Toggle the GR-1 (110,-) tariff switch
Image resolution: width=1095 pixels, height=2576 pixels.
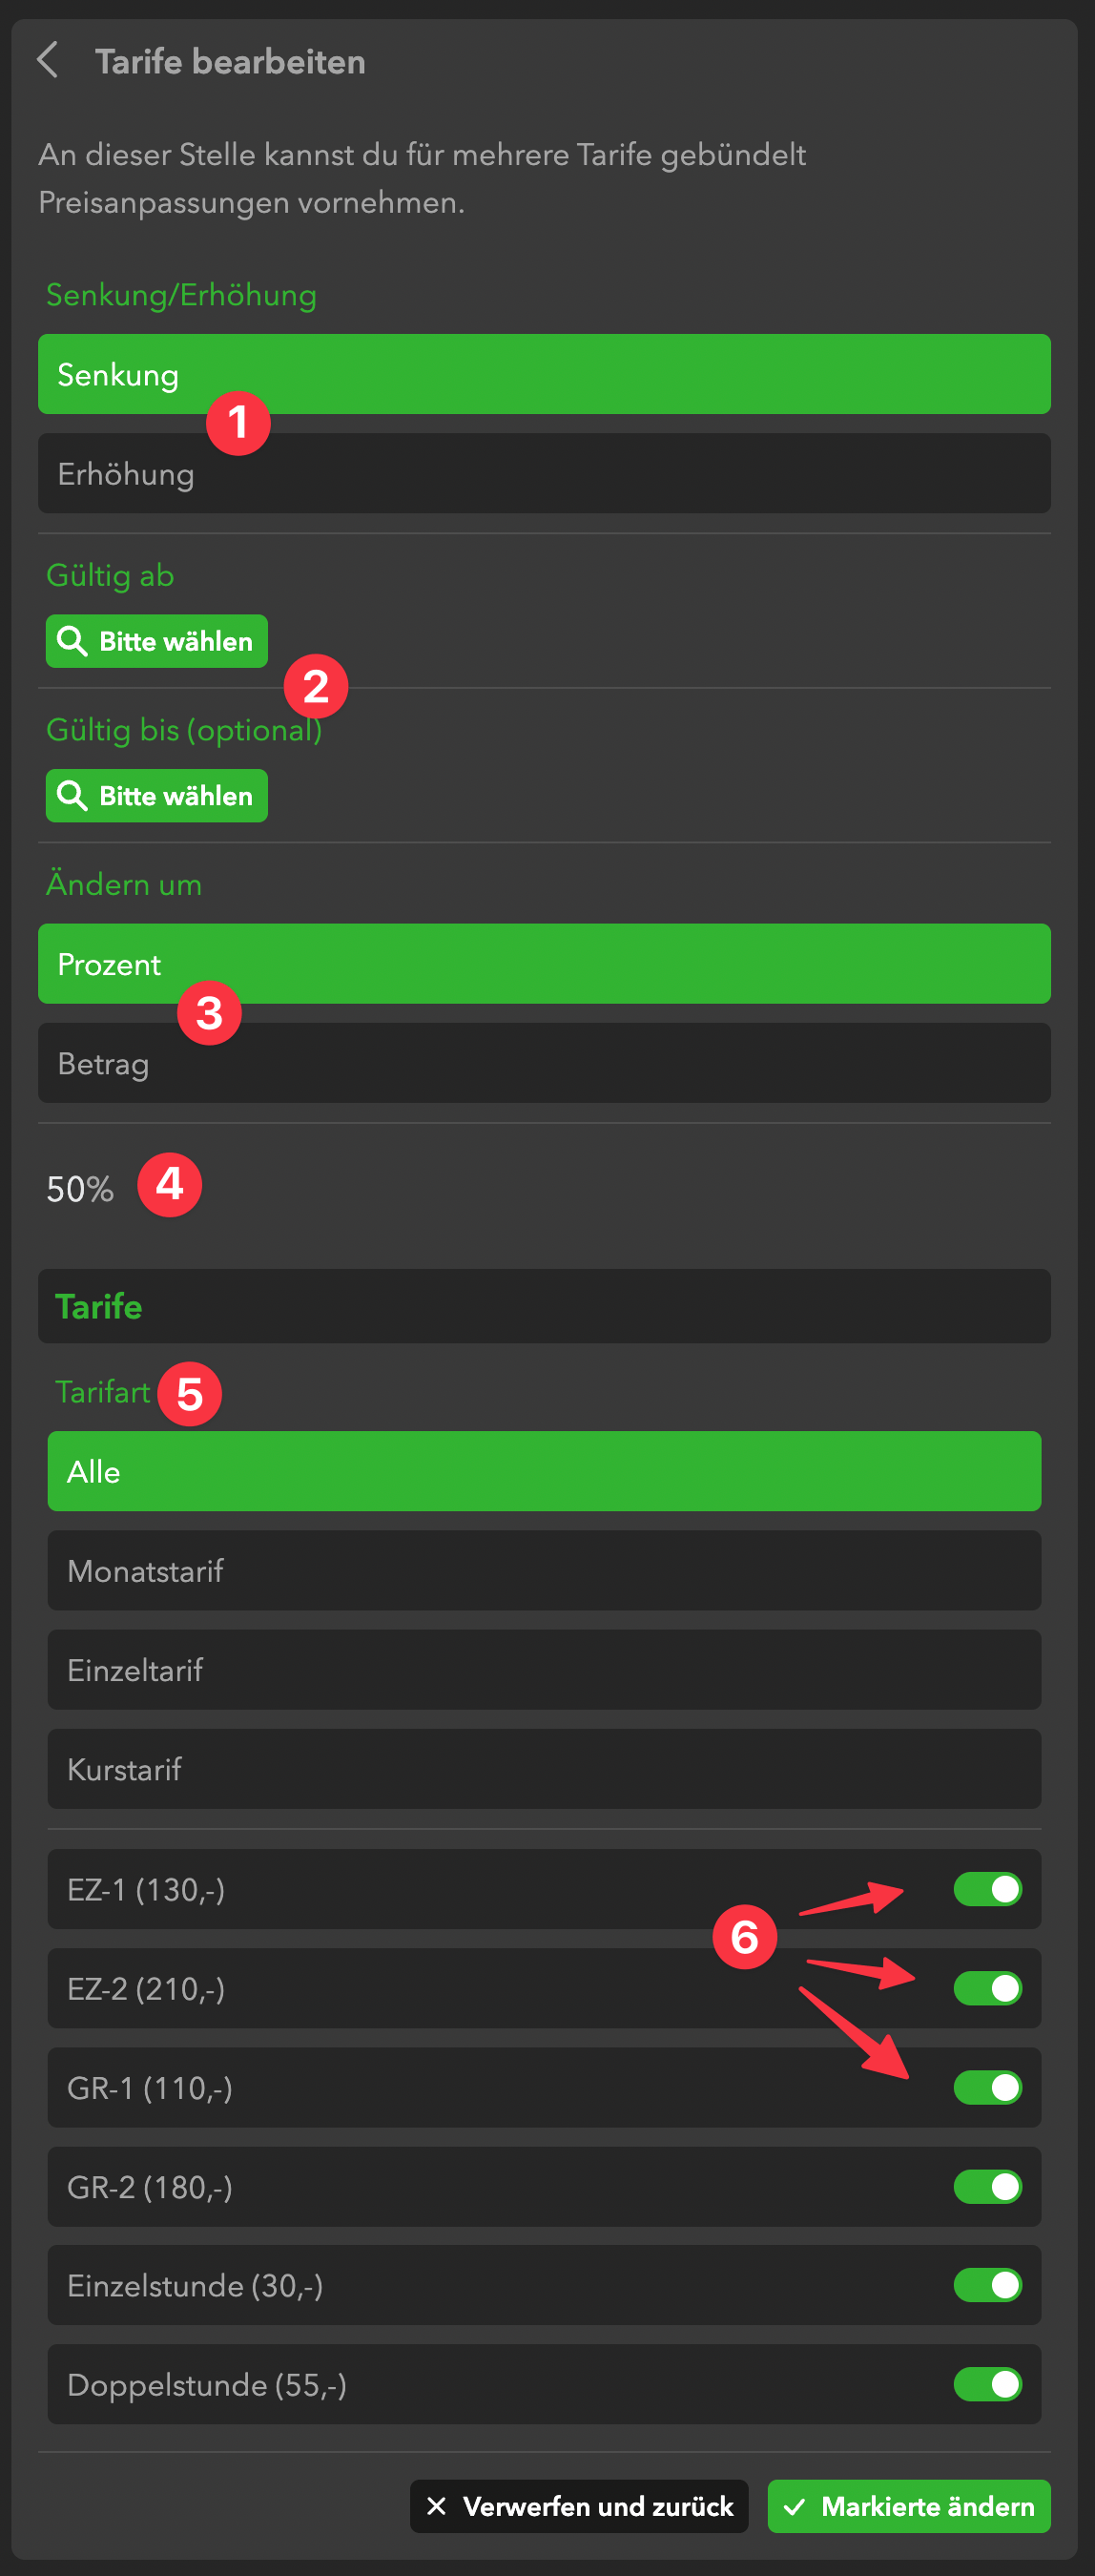pos(987,2087)
